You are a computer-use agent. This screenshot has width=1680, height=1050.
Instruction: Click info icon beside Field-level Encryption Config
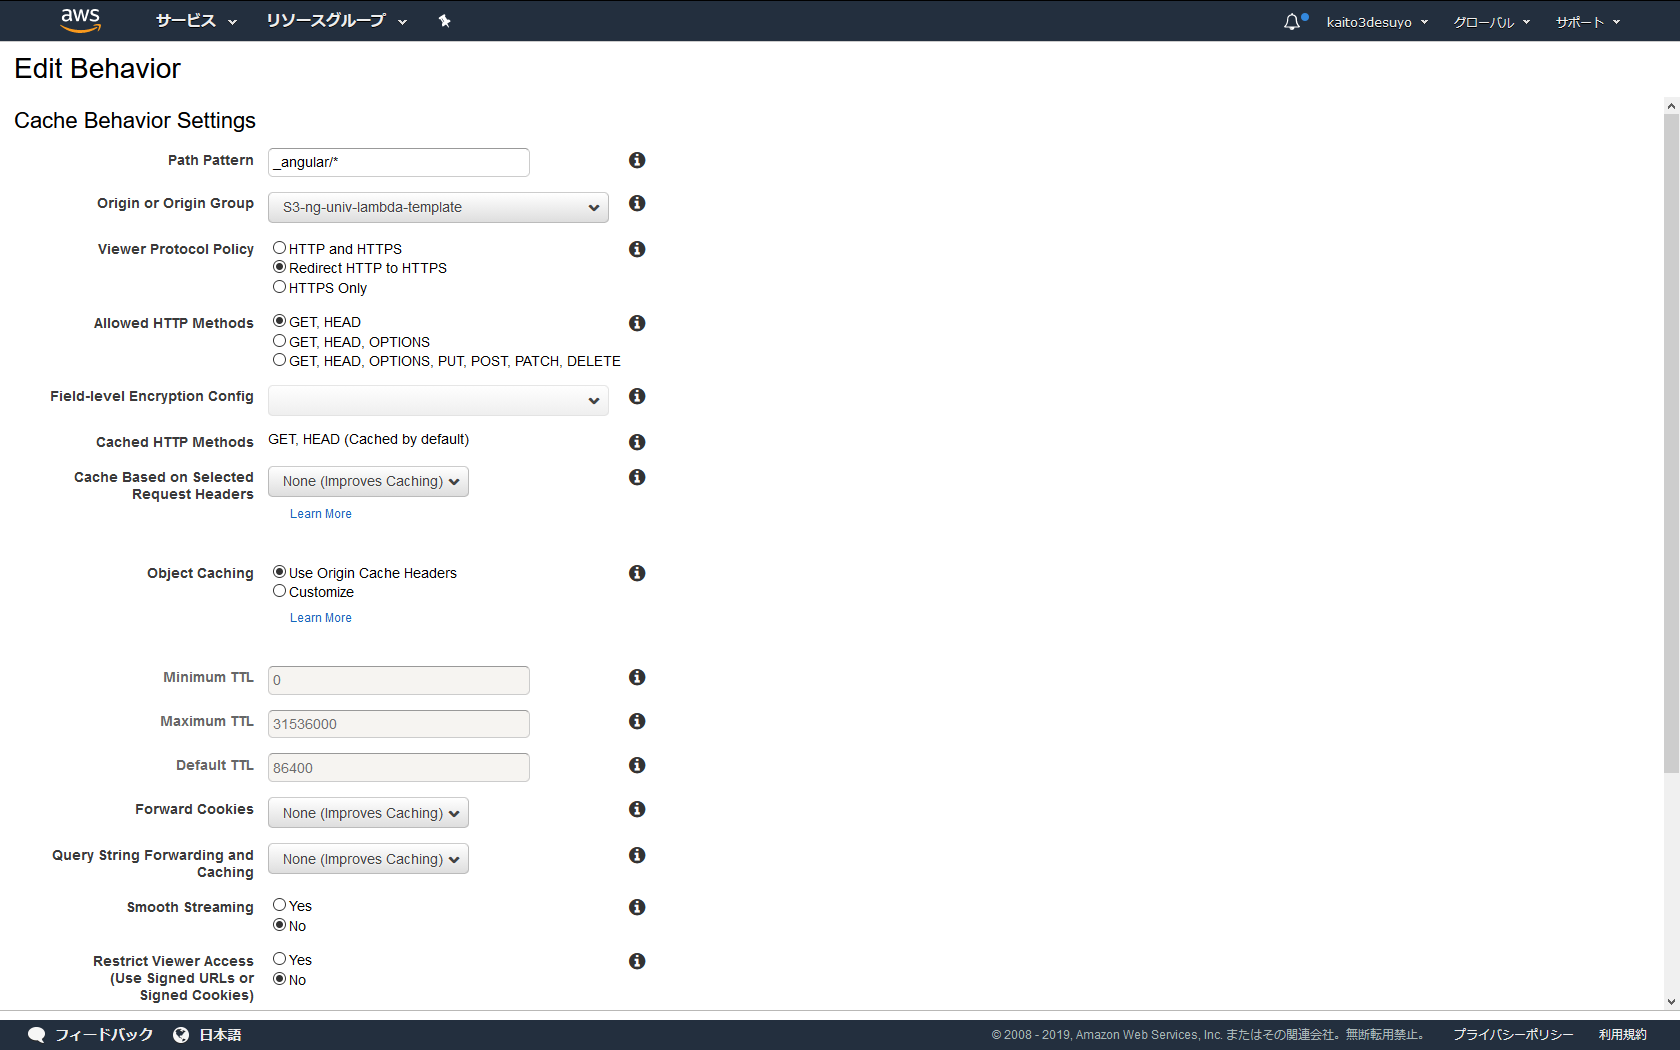point(637,396)
